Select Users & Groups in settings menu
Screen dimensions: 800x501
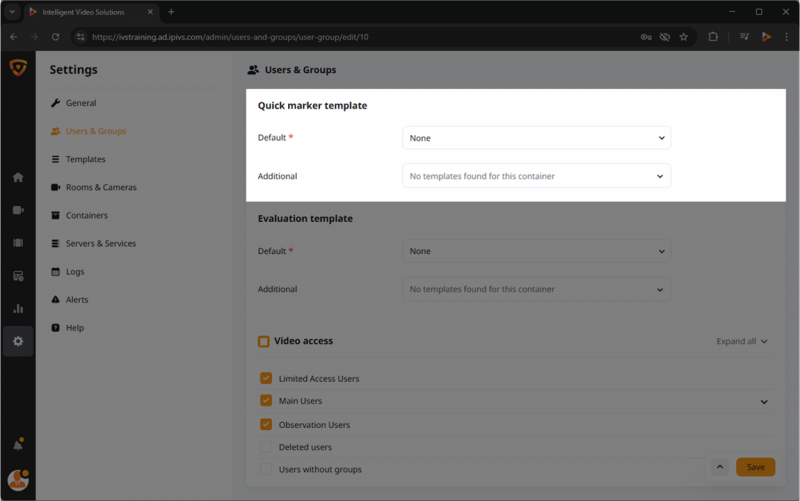[95, 131]
